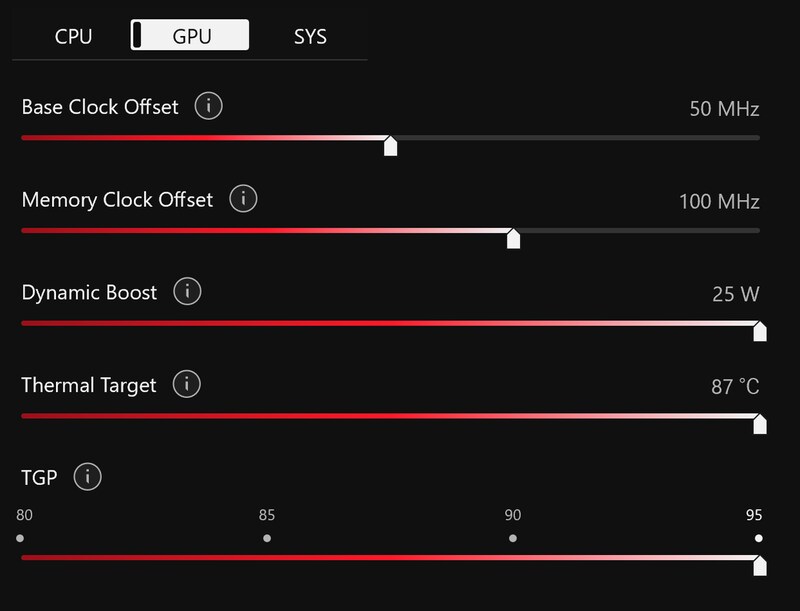
Task: Click the 100 MHz memory clock value
Action: point(719,201)
